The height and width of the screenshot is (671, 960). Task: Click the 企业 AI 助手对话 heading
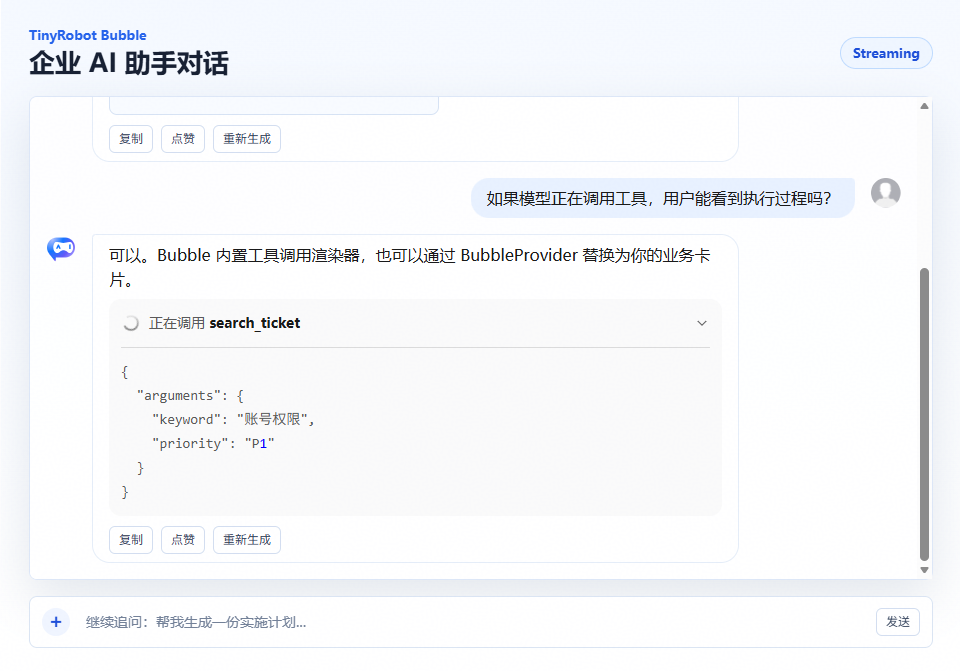tap(129, 64)
